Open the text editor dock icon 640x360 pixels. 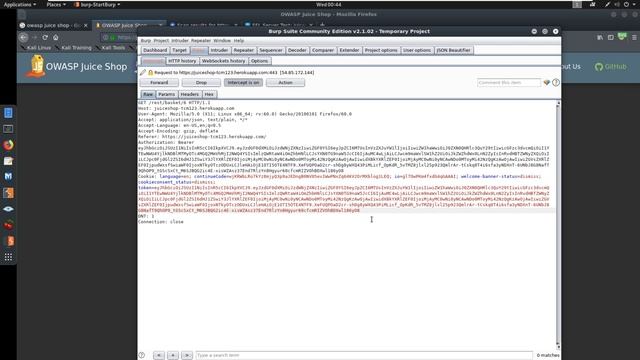pos(8,161)
